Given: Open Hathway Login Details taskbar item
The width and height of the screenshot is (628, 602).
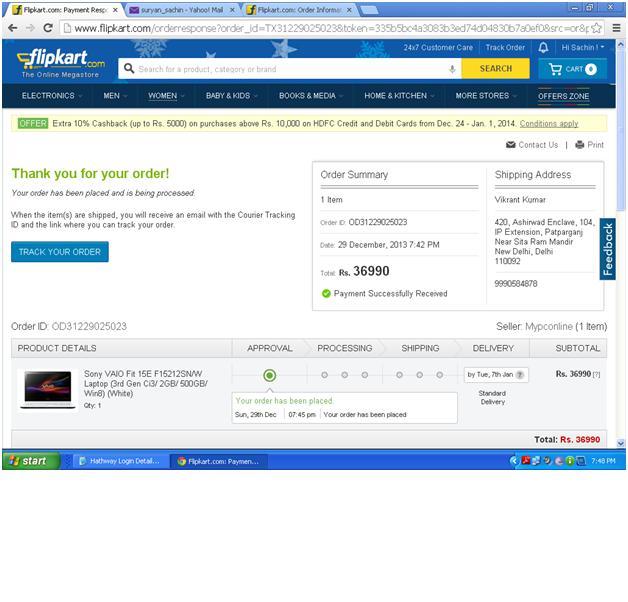Looking at the screenshot, I should (120, 461).
